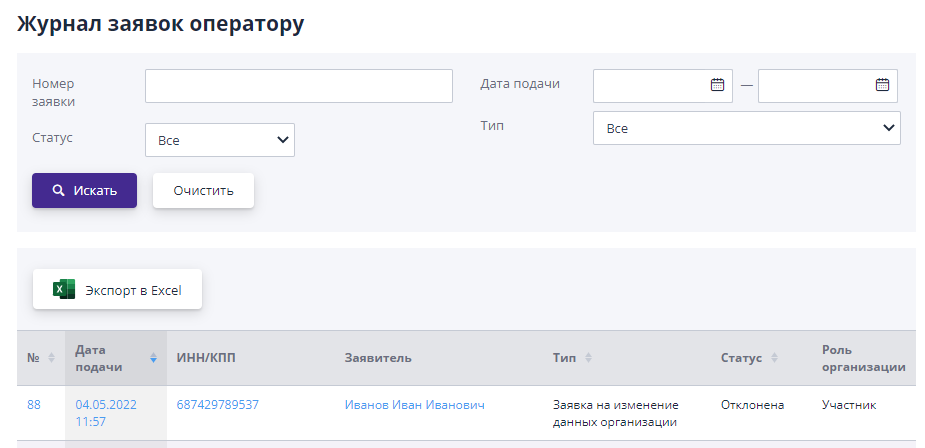
Task: Click the magnifier icon on Искать button
Action: 59,190
